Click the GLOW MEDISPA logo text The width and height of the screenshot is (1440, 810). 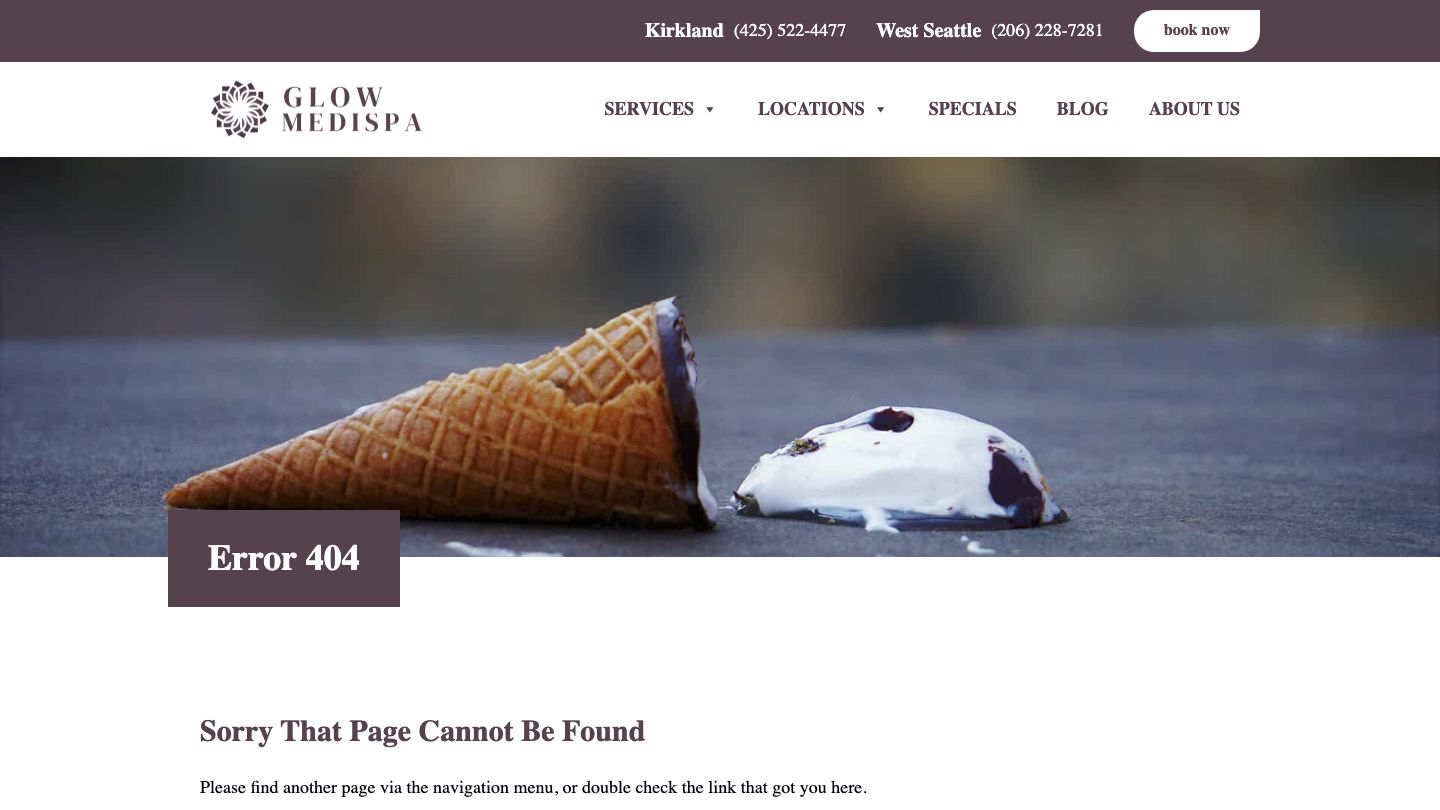pos(351,110)
